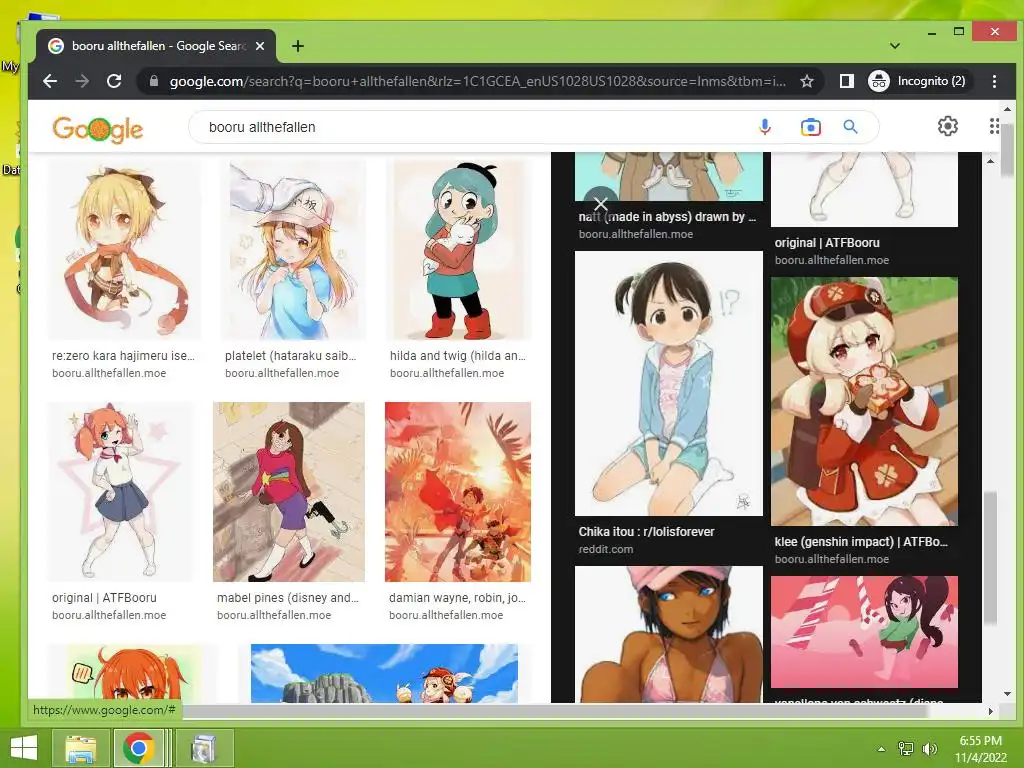Viewport: 1024px width, 768px height.
Task: Open the Windows Start menu
Action: click(x=24, y=748)
